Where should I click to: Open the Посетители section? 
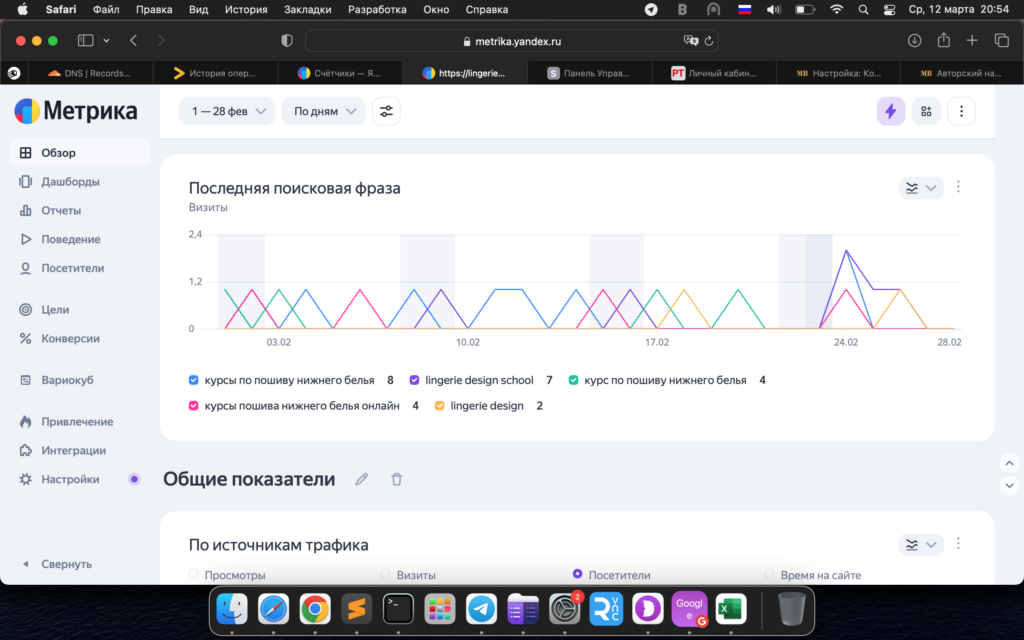point(72,268)
